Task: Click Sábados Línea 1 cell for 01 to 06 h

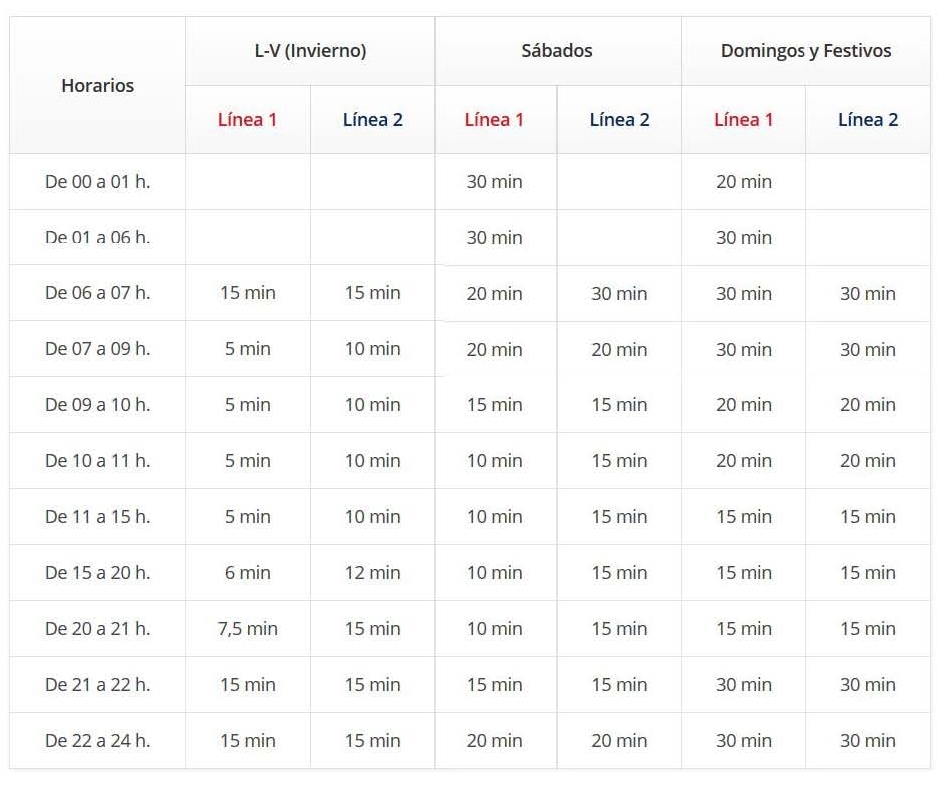Action: (494, 238)
